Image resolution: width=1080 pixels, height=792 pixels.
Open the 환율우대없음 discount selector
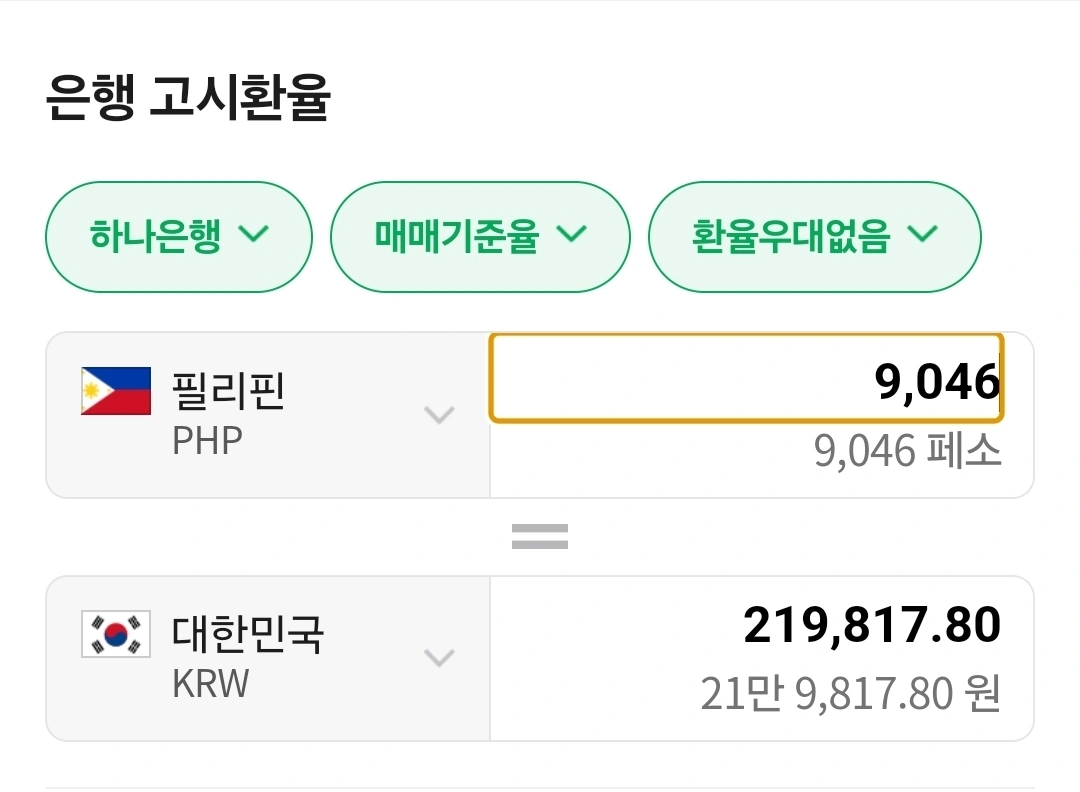[814, 237]
